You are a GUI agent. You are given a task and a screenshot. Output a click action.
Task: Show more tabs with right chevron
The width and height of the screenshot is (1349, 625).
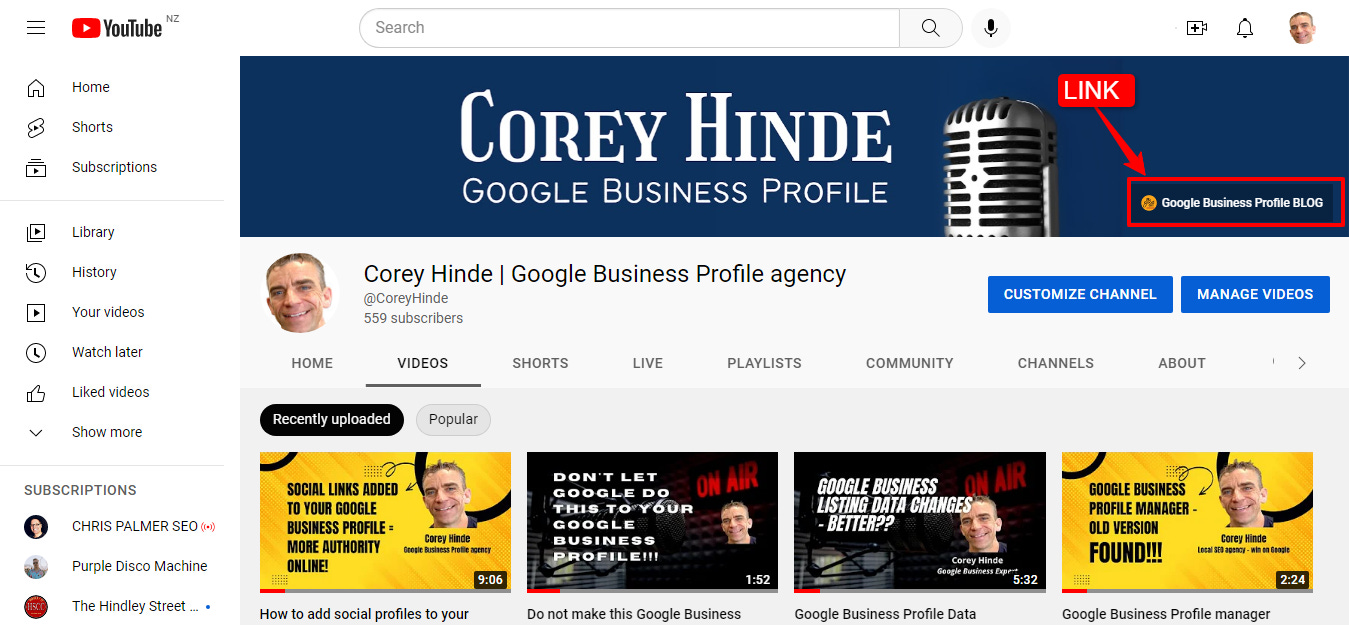pos(1301,363)
